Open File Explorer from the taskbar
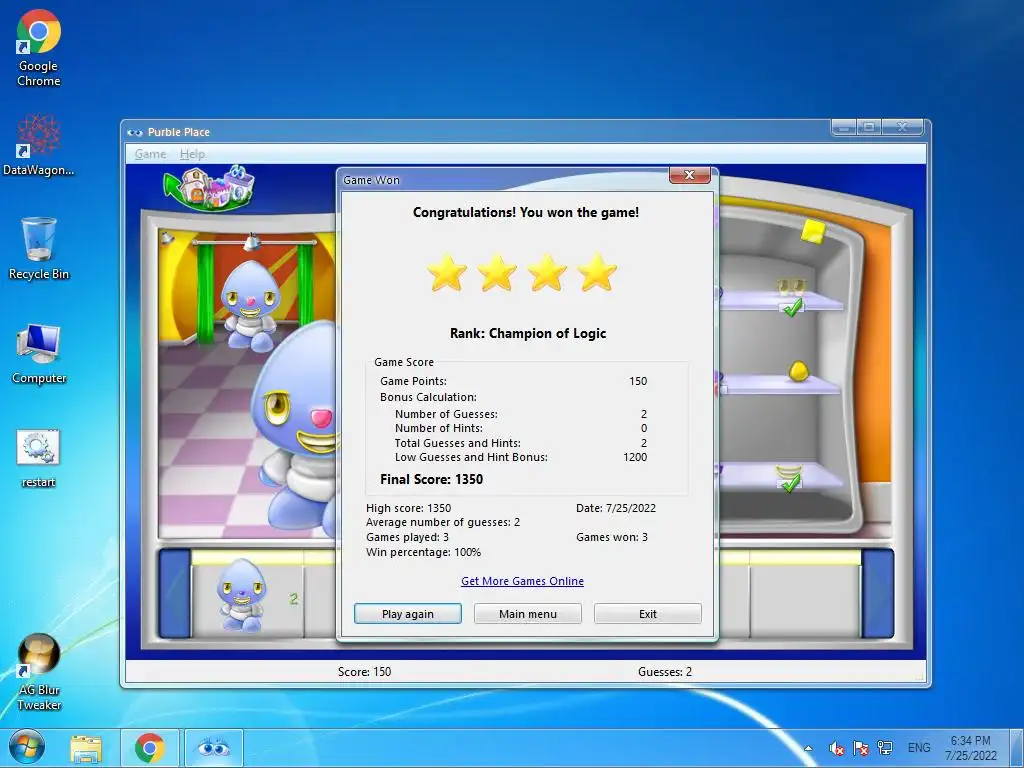The height and width of the screenshot is (768, 1024). point(86,748)
